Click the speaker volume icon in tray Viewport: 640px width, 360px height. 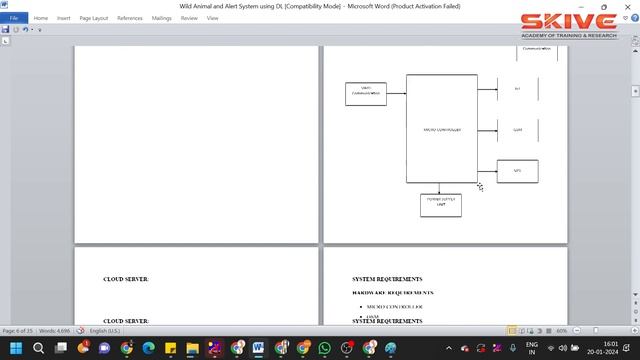pos(563,348)
